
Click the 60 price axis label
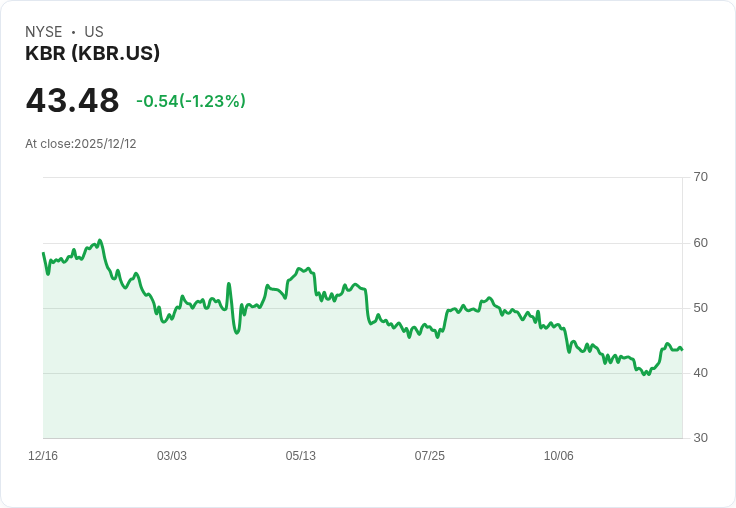pos(700,243)
